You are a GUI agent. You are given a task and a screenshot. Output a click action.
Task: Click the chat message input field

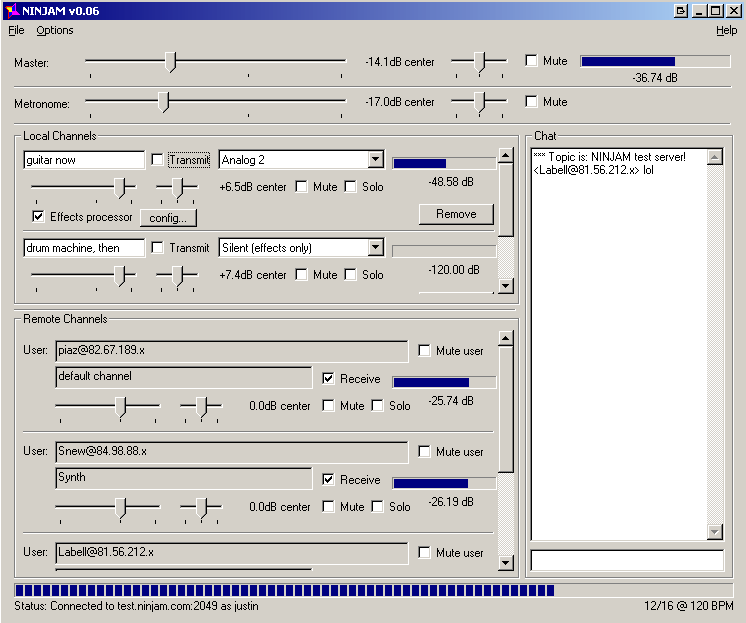click(x=626, y=561)
